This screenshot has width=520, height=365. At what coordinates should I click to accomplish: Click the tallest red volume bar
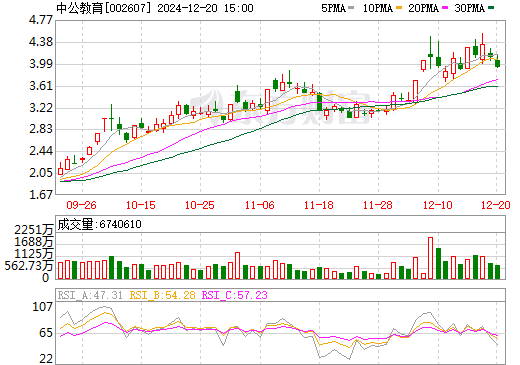(x=430, y=258)
